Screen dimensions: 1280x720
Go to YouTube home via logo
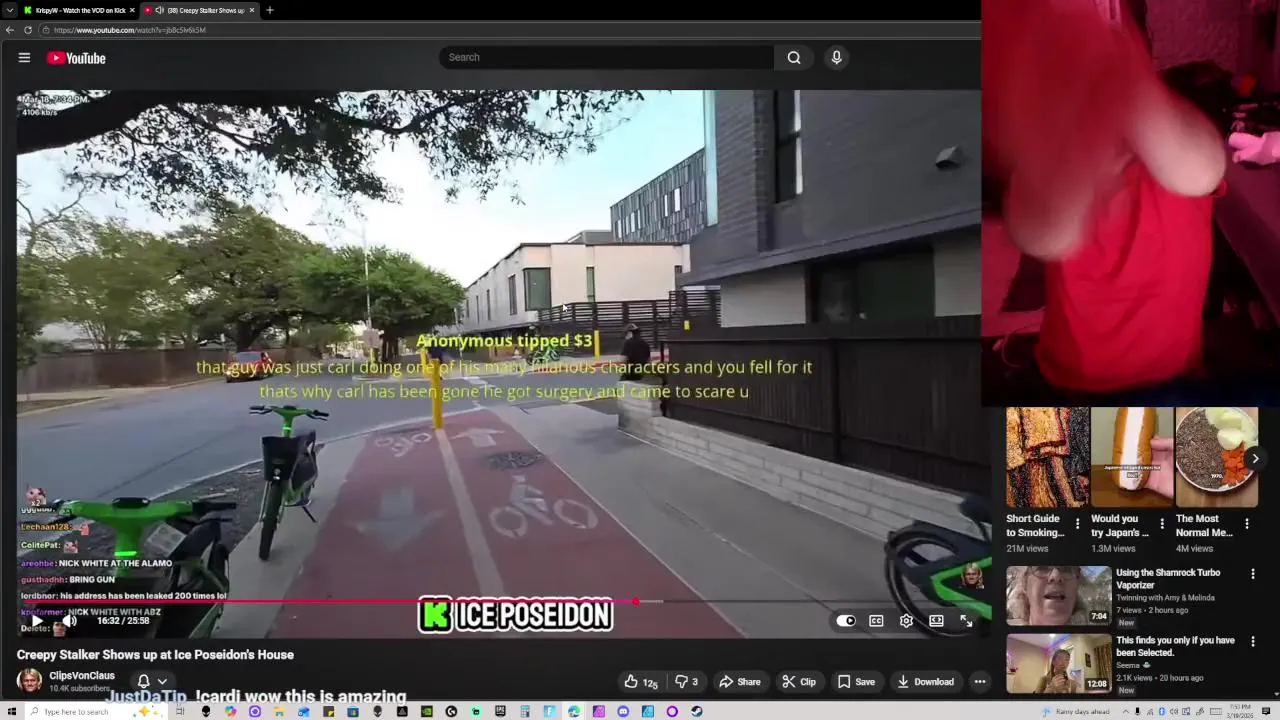tap(76, 58)
